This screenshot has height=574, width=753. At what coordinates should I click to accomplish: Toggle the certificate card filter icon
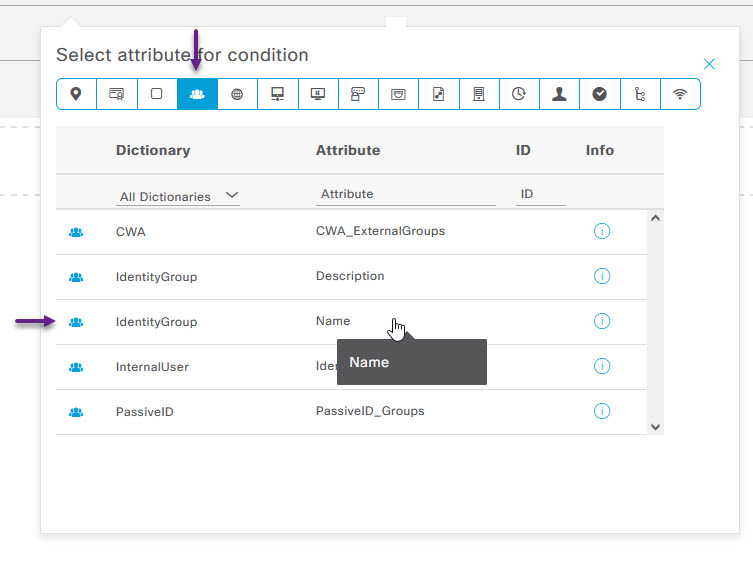116,94
